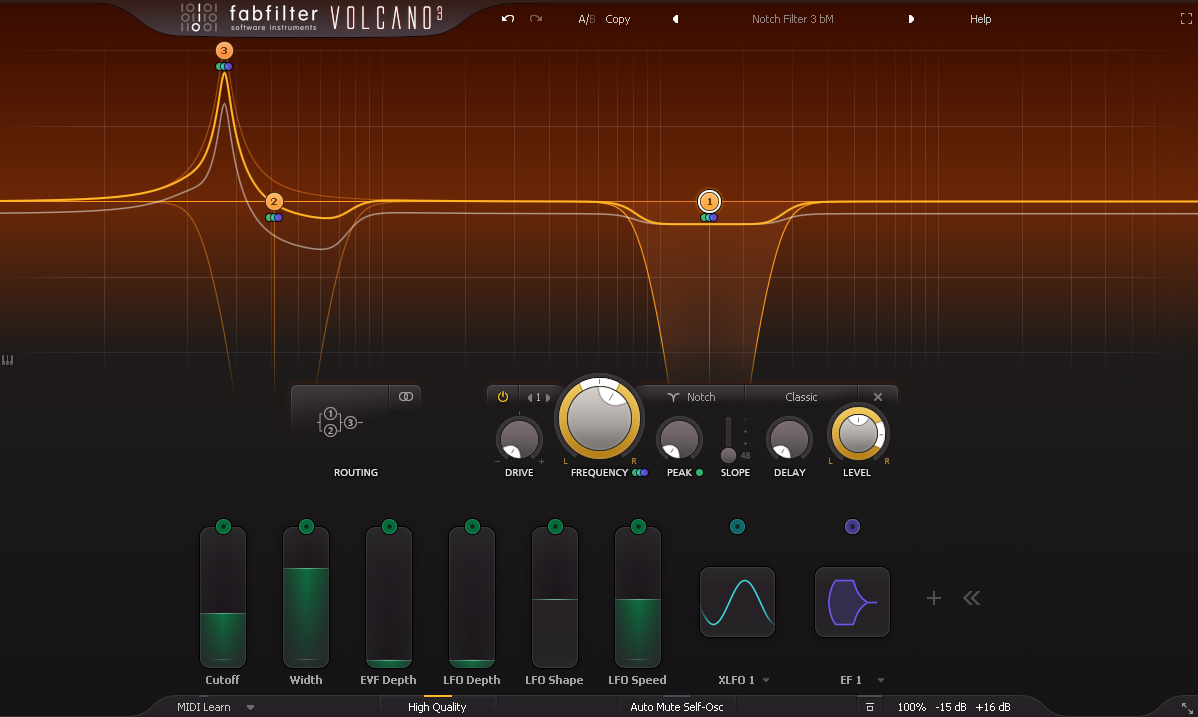Click the output options icon
The height and width of the screenshot is (717, 1198).
[x=869, y=707]
